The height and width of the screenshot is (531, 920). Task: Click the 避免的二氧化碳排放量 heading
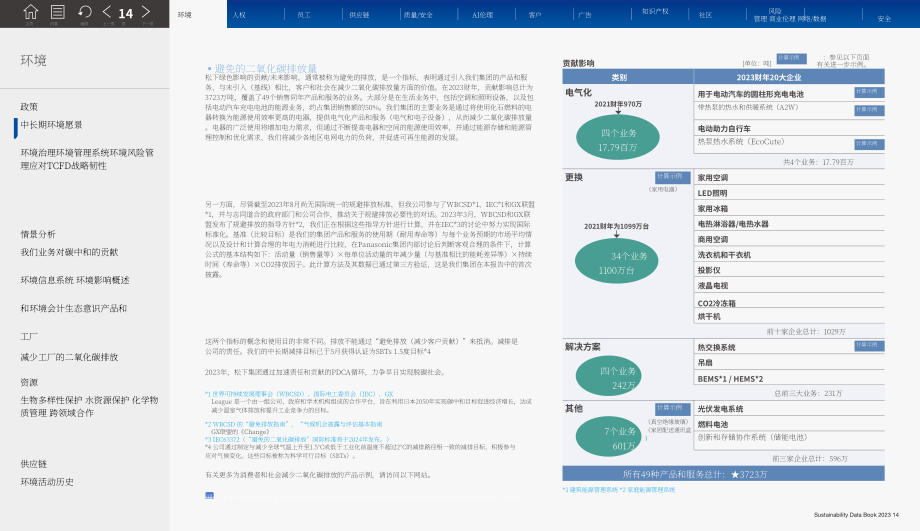coord(266,69)
